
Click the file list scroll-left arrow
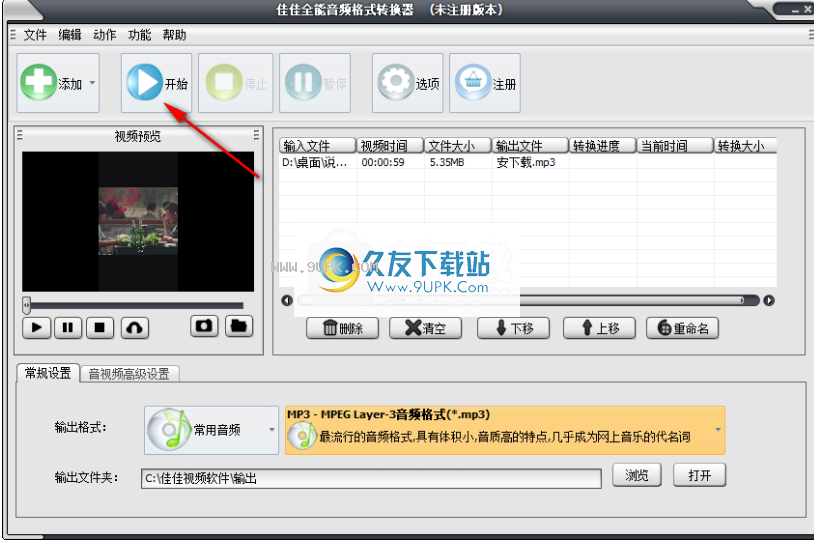point(287,300)
